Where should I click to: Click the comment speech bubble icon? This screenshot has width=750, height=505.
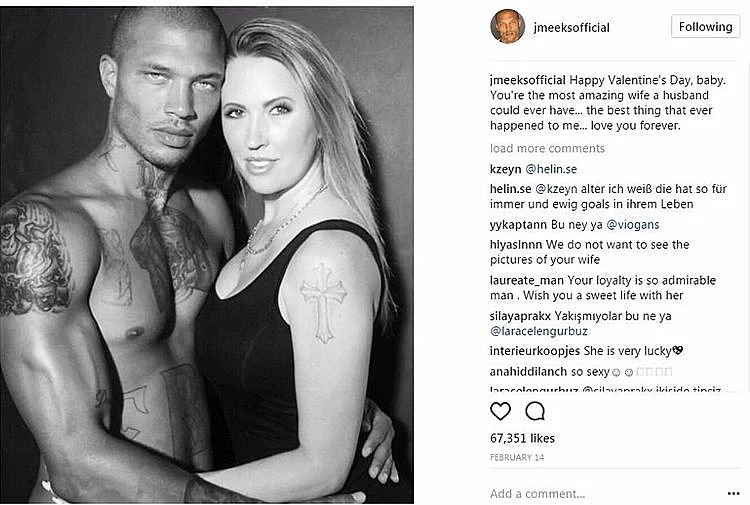tap(535, 411)
